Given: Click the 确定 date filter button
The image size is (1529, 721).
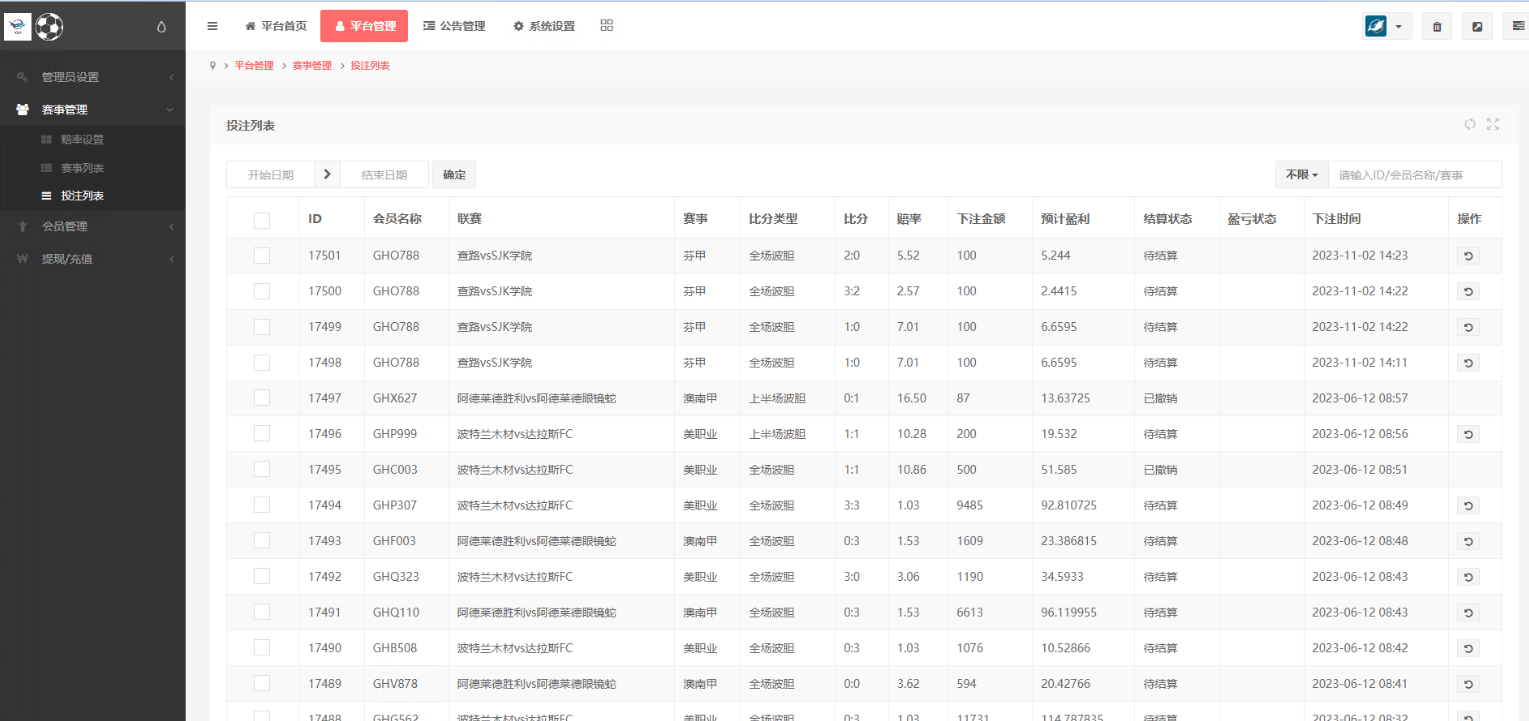Looking at the screenshot, I should [454, 175].
